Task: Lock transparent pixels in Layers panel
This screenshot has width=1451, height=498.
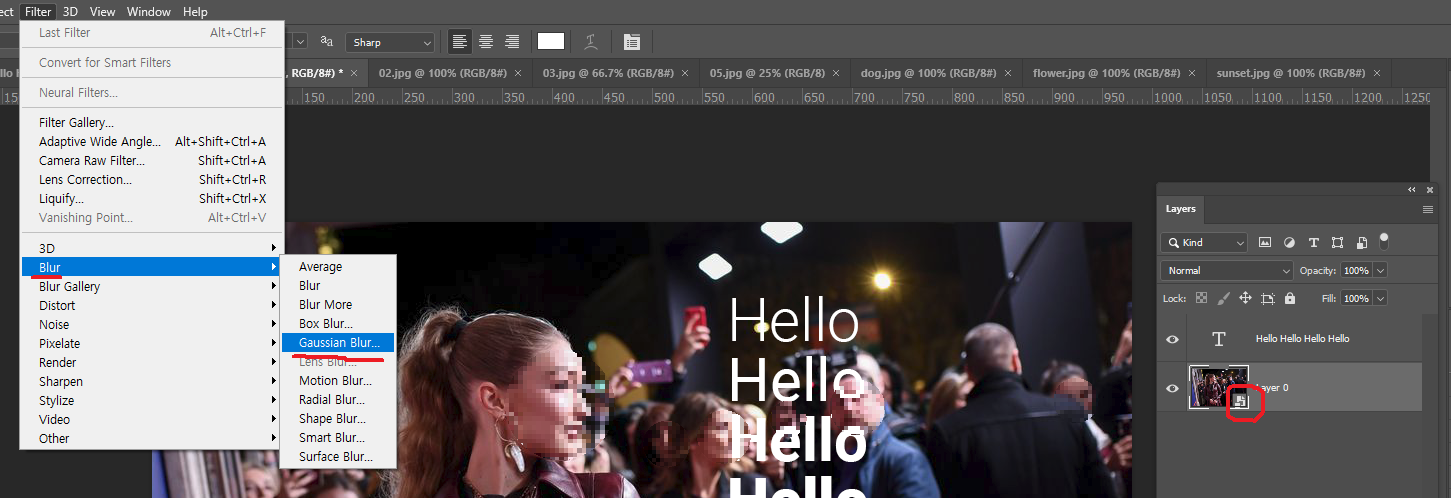Action: [1201, 298]
